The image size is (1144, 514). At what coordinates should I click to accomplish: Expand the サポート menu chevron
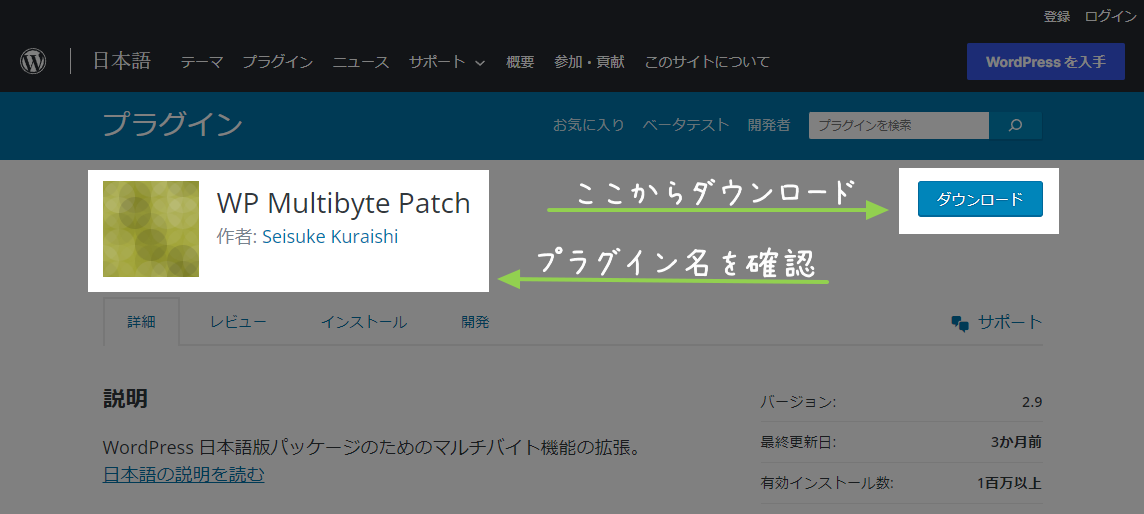tap(480, 63)
